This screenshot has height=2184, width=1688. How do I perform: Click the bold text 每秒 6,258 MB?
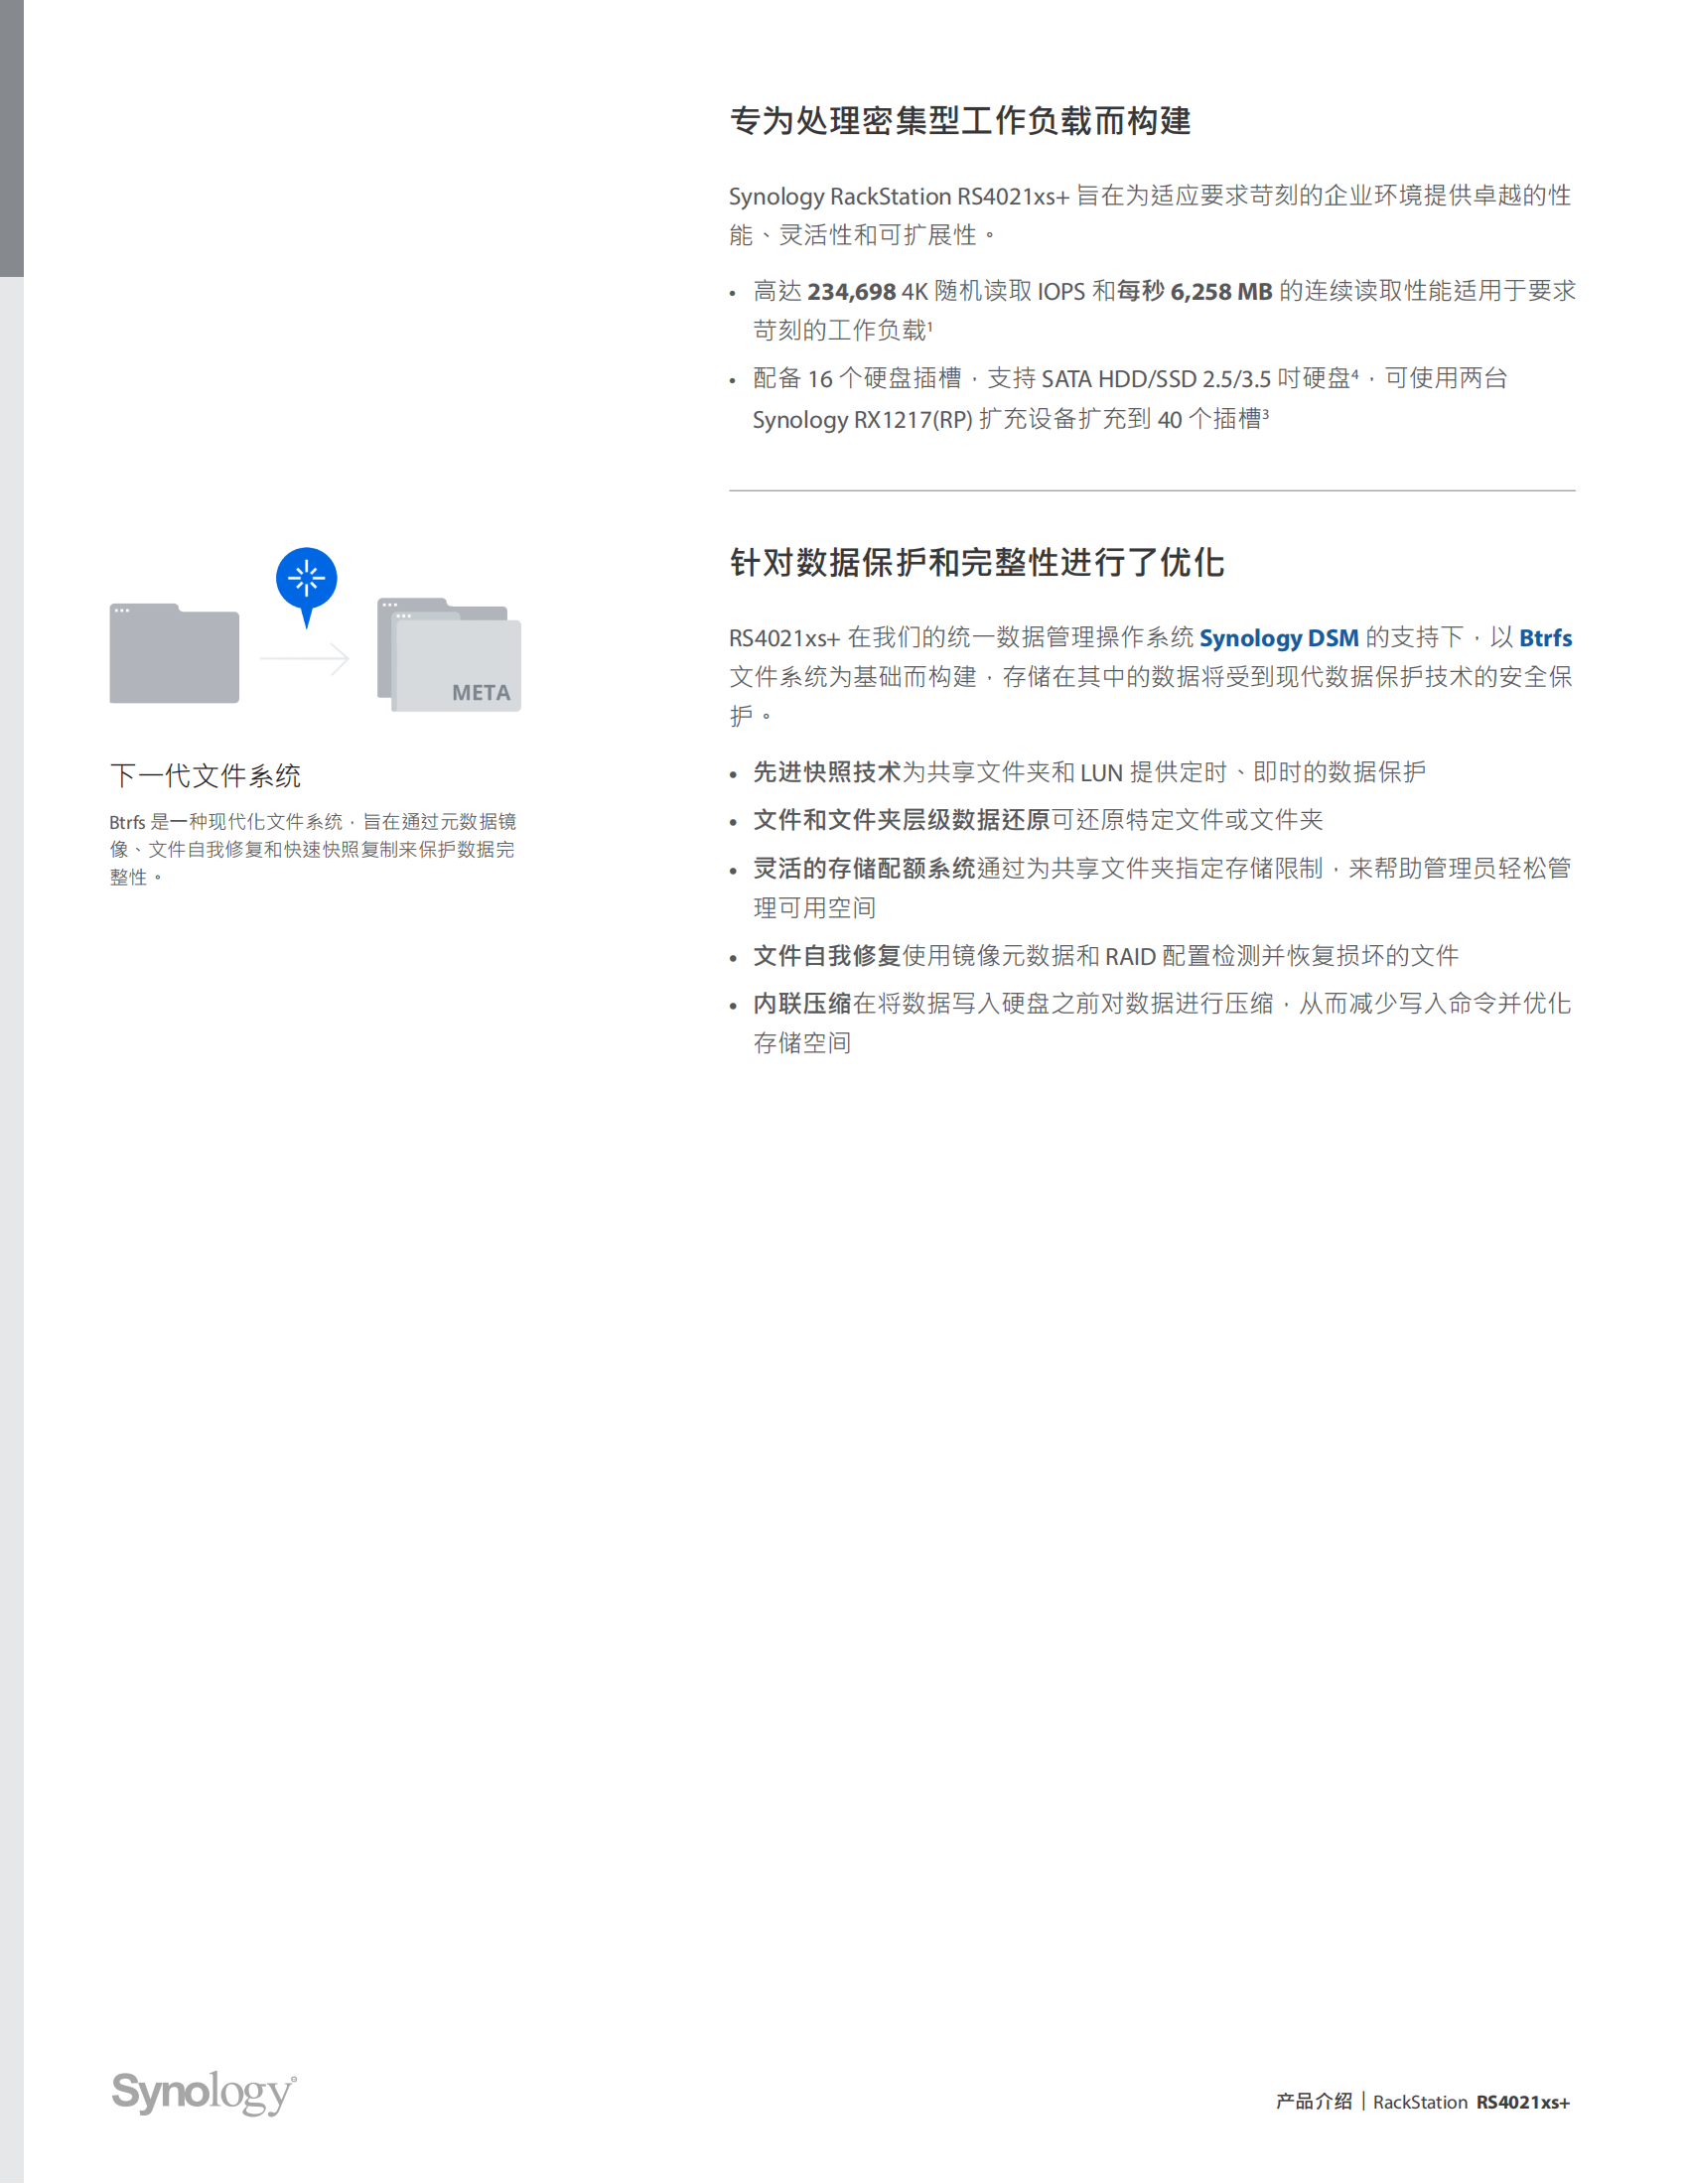click(x=1194, y=291)
